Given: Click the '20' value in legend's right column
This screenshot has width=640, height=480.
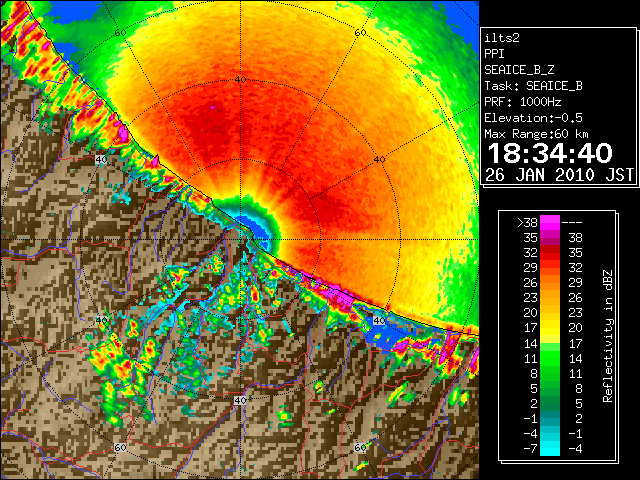Looking at the screenshot, I should point(576,328).
